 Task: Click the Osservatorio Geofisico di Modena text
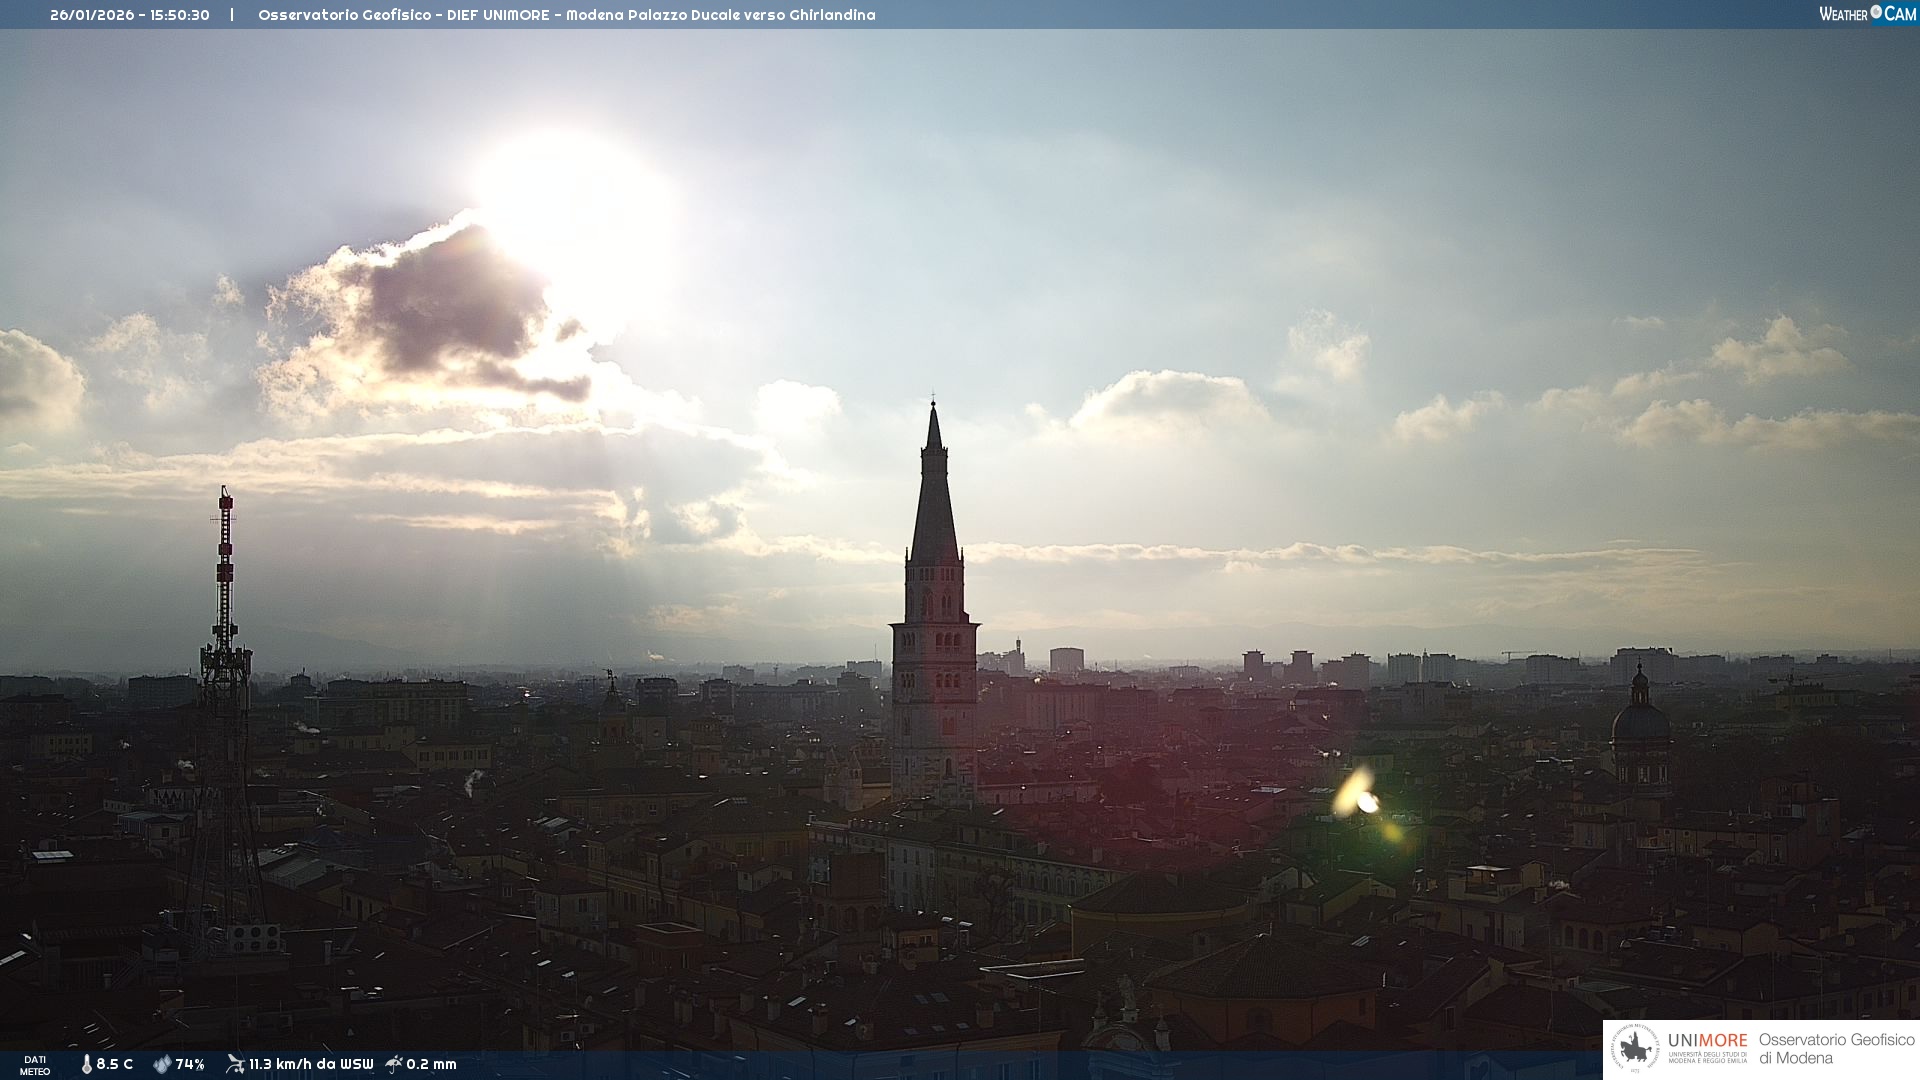coord(1836,1048)
